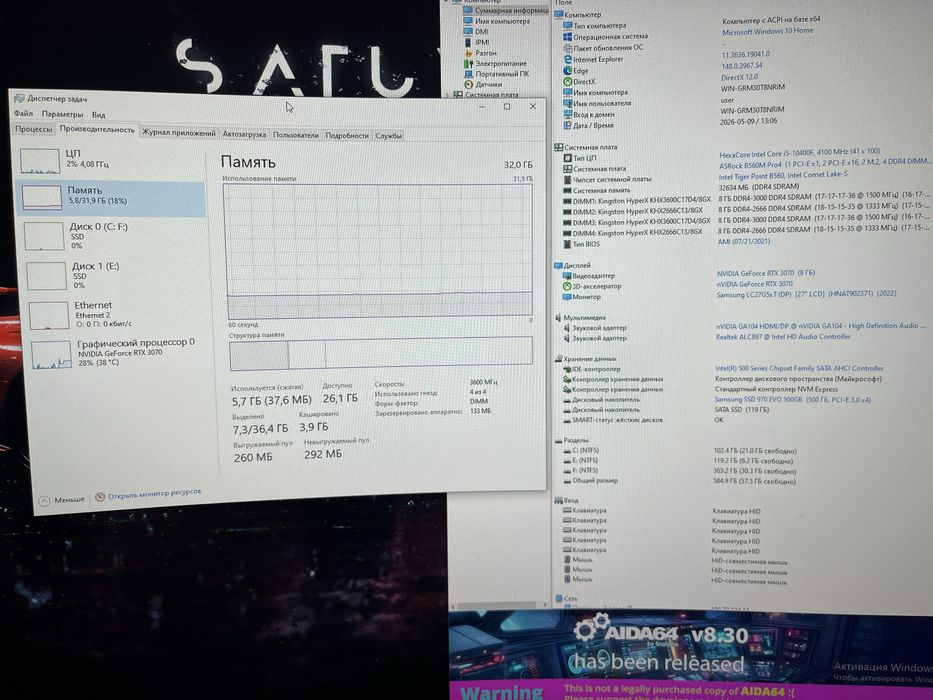Switch to the Журнал приложений tab
Viewport: 933px width, 700px height.
pos(179,133)
